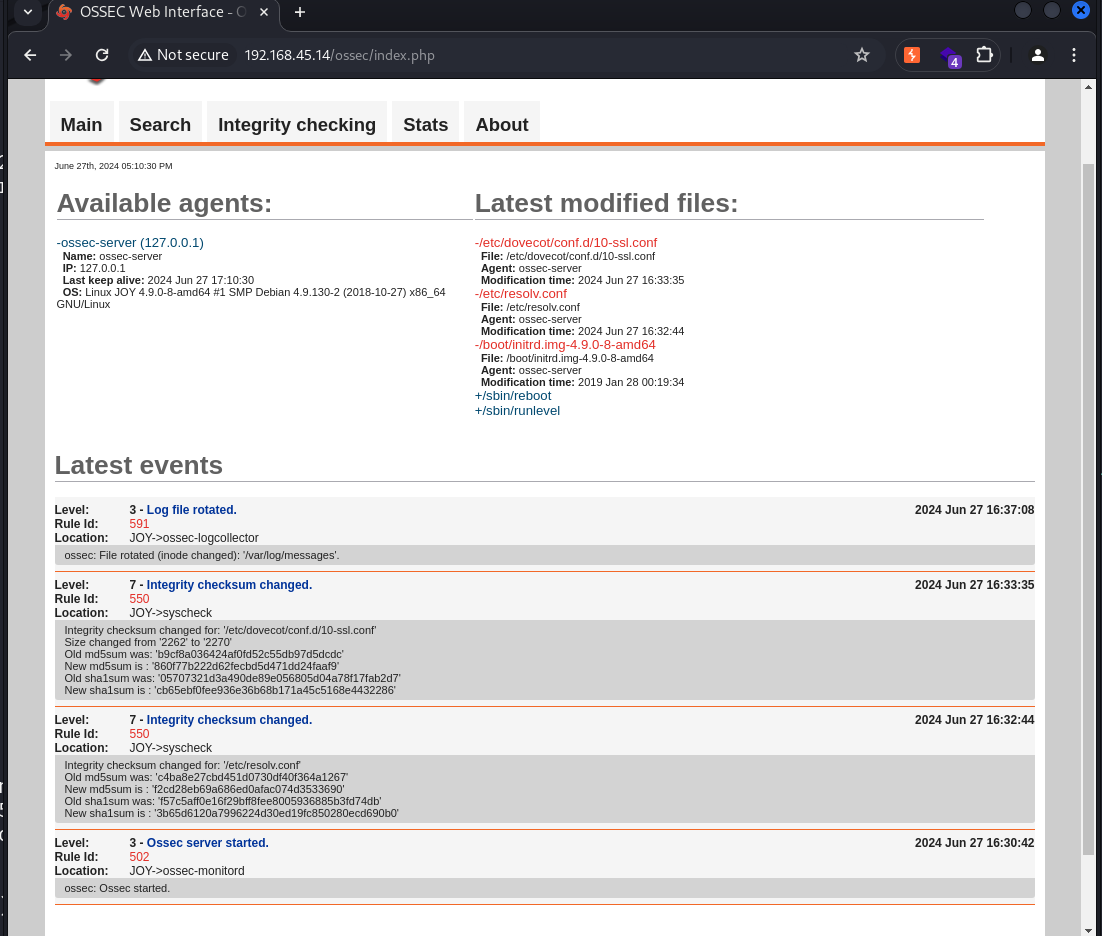Go back to the previous page

coord(30,55)
